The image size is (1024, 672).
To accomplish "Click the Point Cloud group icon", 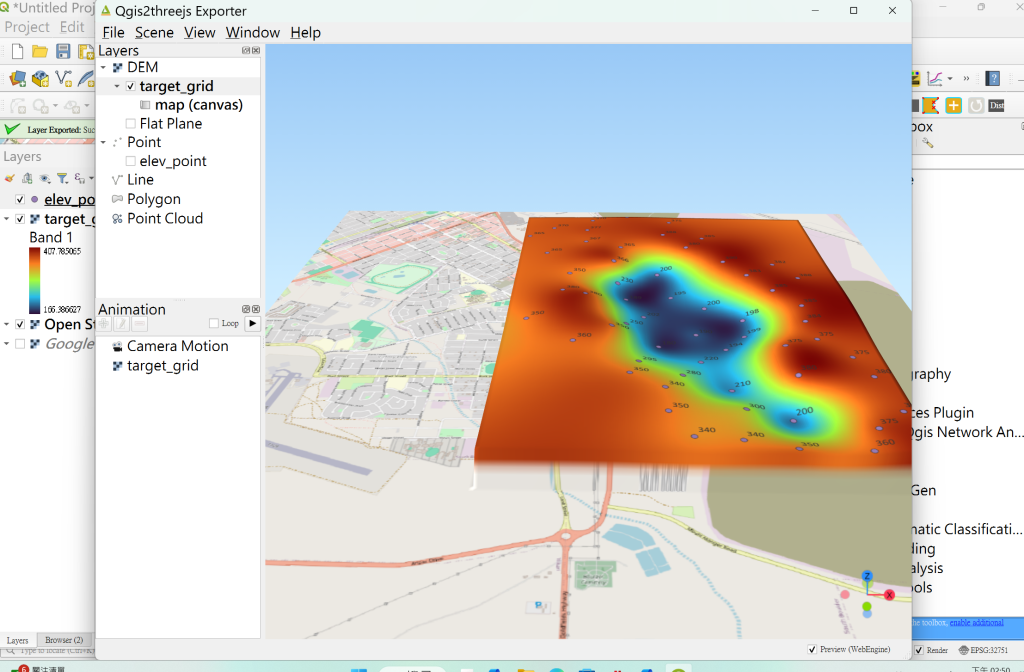I will 118,219.
